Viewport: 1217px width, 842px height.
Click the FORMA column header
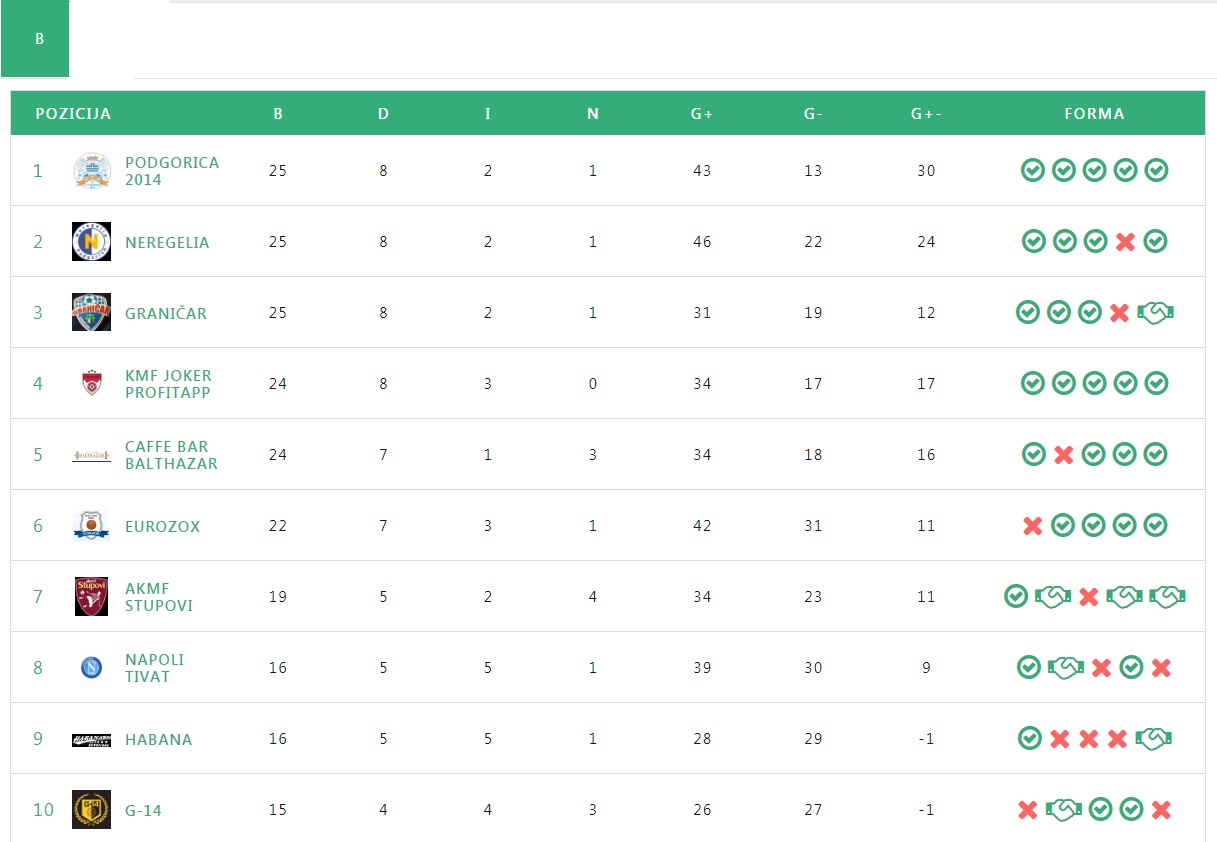pyautogui.click(x=1094, y=114)
